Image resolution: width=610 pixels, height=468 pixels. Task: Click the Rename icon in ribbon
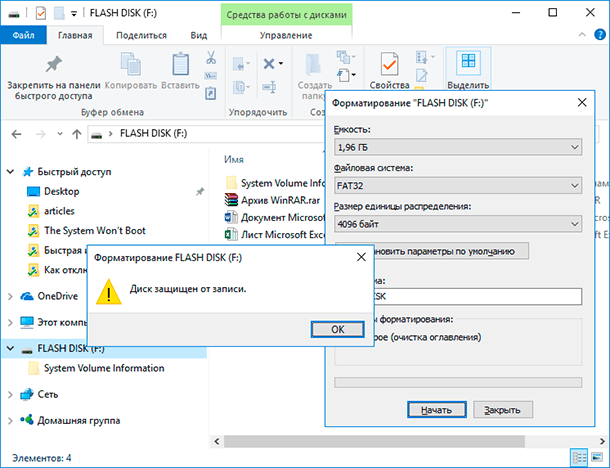point(269,87)
